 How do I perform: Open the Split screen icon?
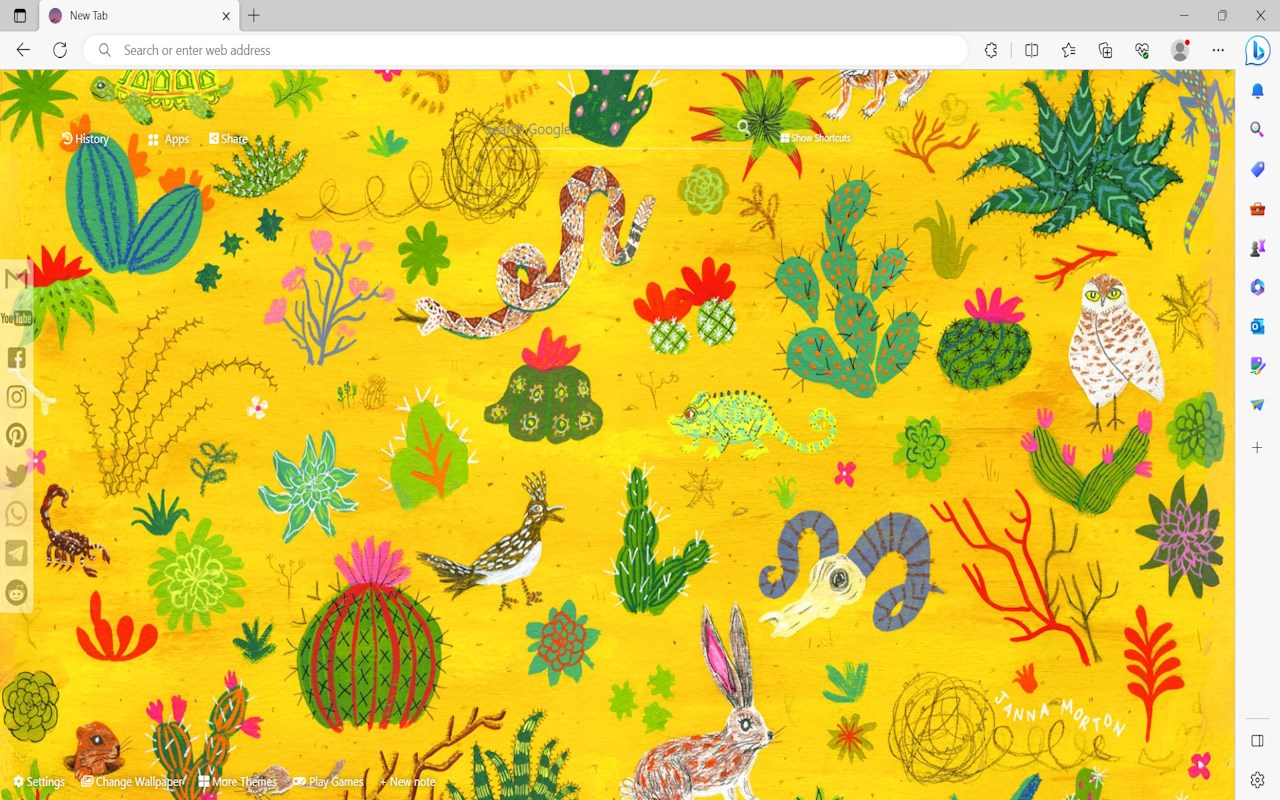pyautogui.click(x=1032, y=50)
